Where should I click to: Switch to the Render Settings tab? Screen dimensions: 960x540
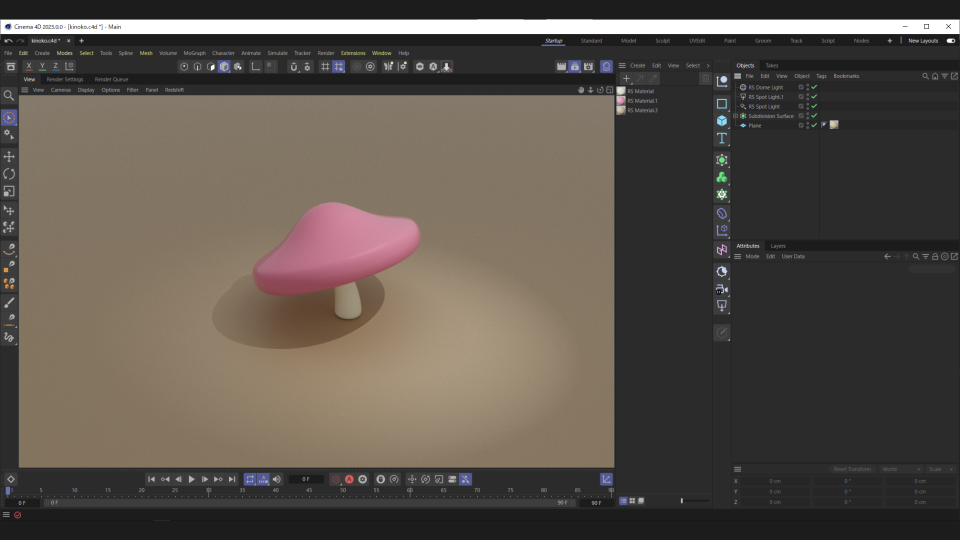click(65, 79)
